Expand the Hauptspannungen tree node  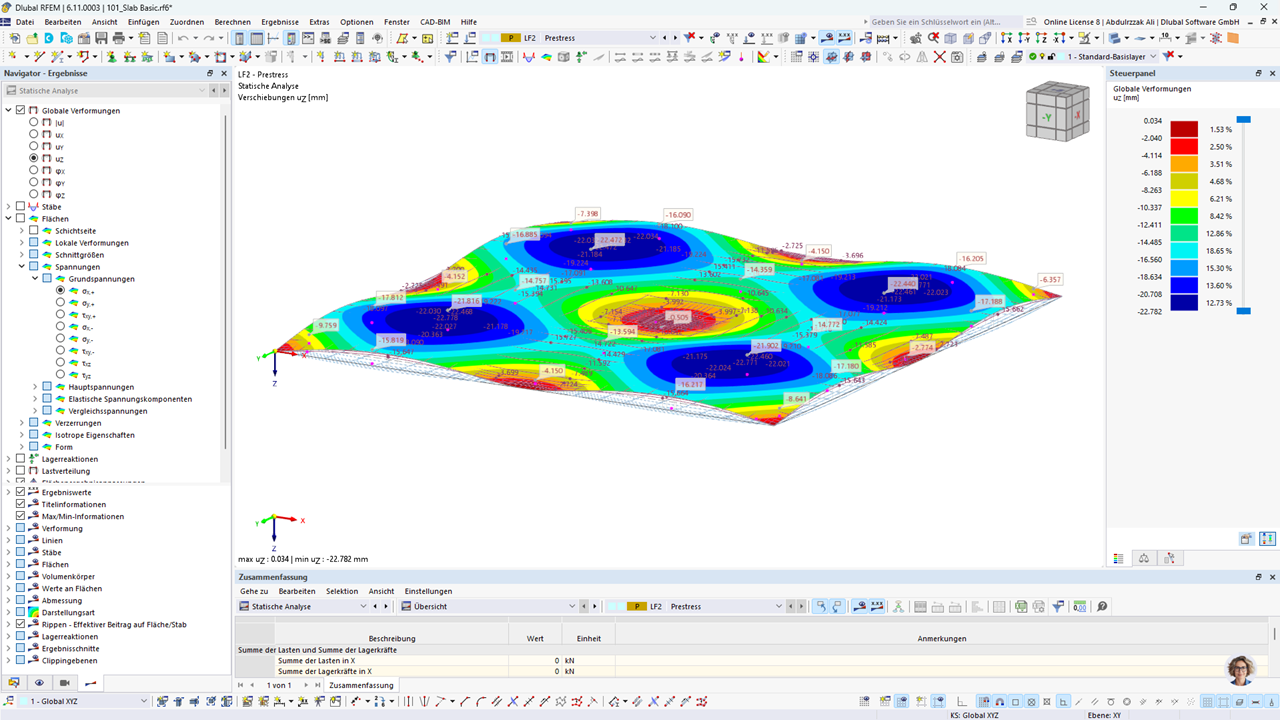pyautogui.click(x=35, y=386)
